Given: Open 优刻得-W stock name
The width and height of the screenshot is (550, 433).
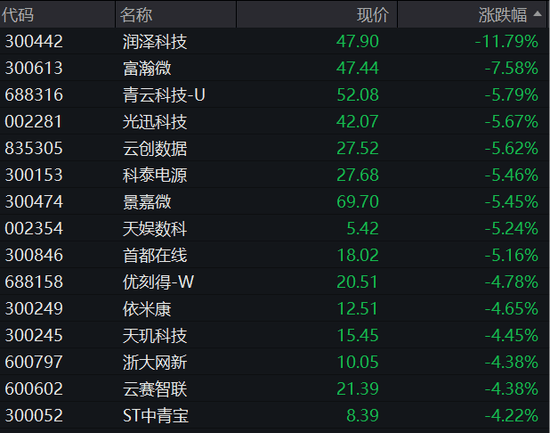Looking at the screenshot, I should [158, 282].
